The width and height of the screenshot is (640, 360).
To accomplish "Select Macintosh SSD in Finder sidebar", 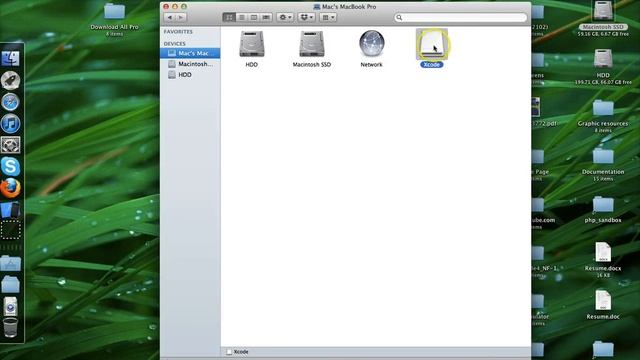I will click(190, 64).
